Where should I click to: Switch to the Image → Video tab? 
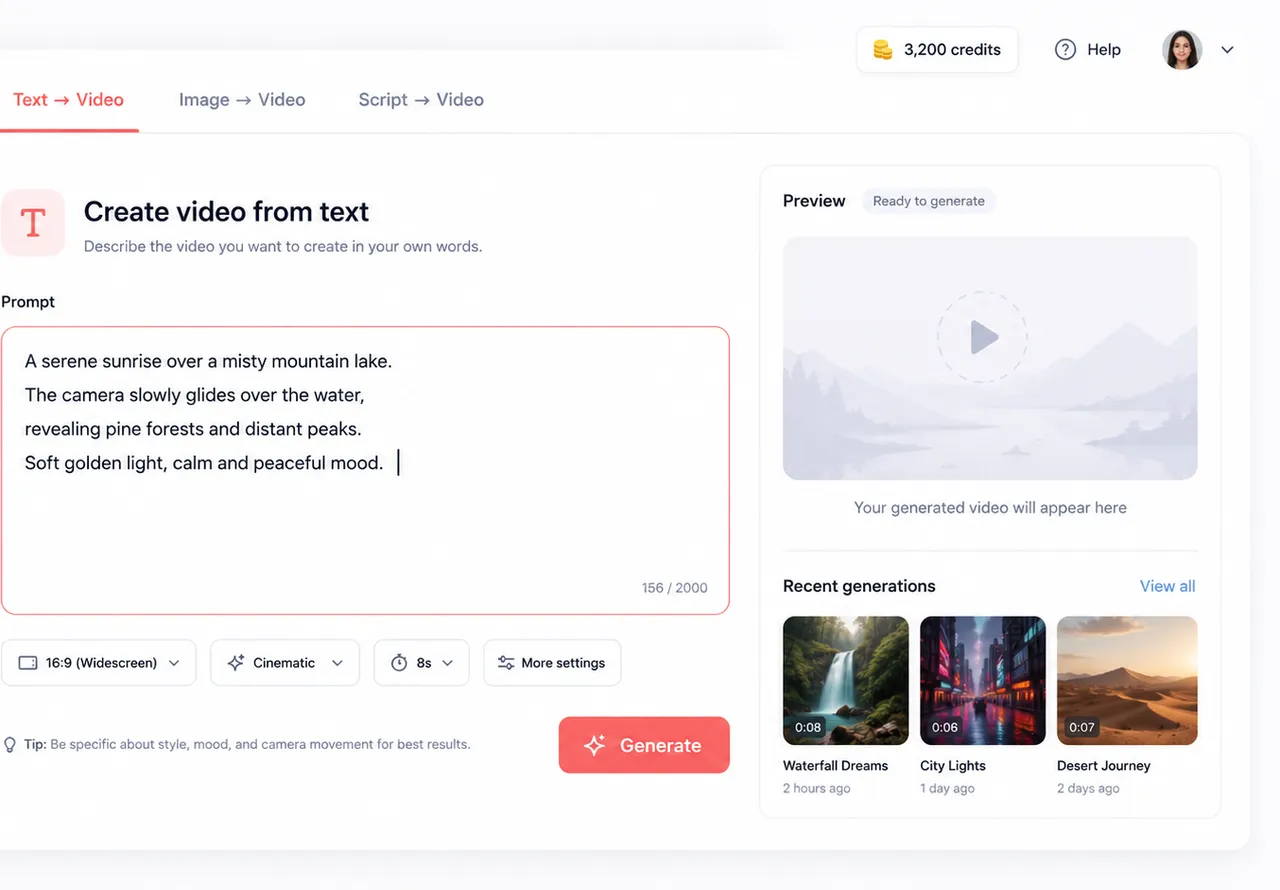point(242,100)
